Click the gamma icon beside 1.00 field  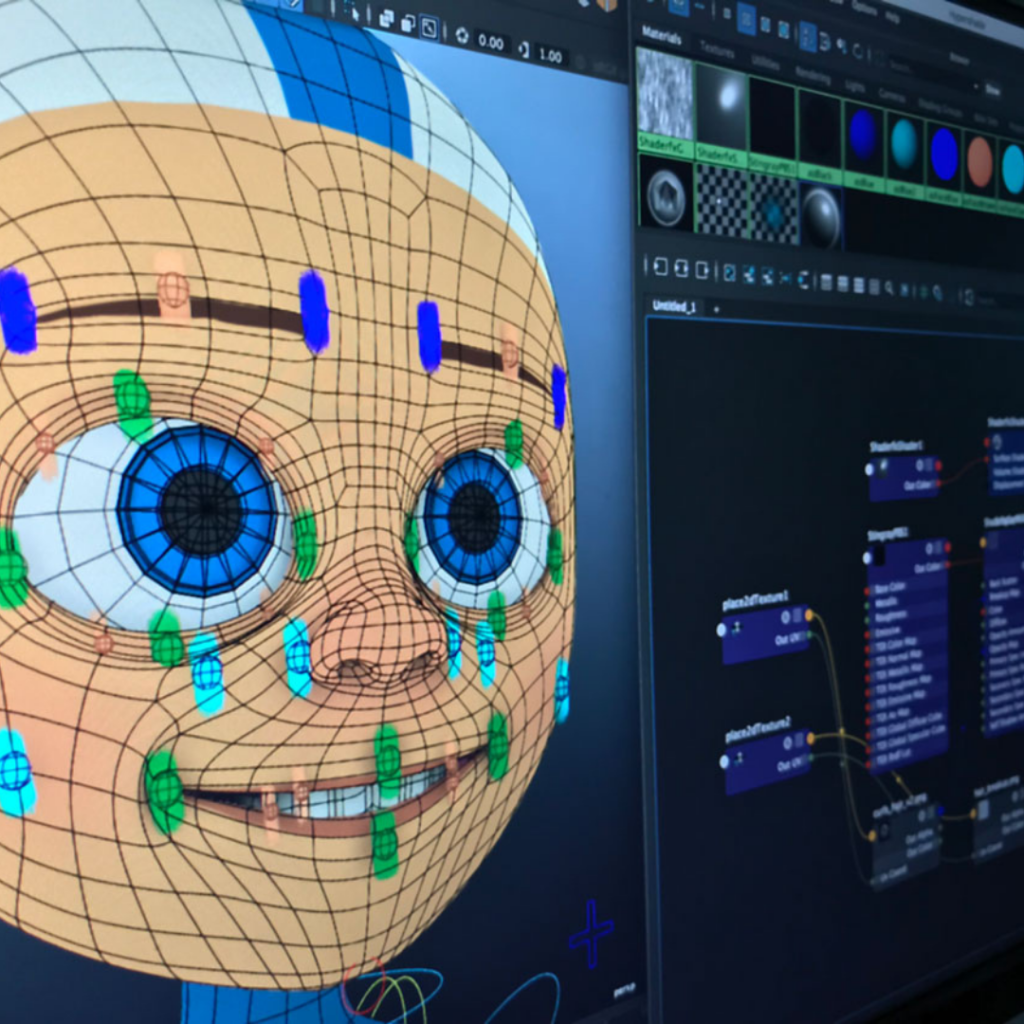click(x=523, y=51)
